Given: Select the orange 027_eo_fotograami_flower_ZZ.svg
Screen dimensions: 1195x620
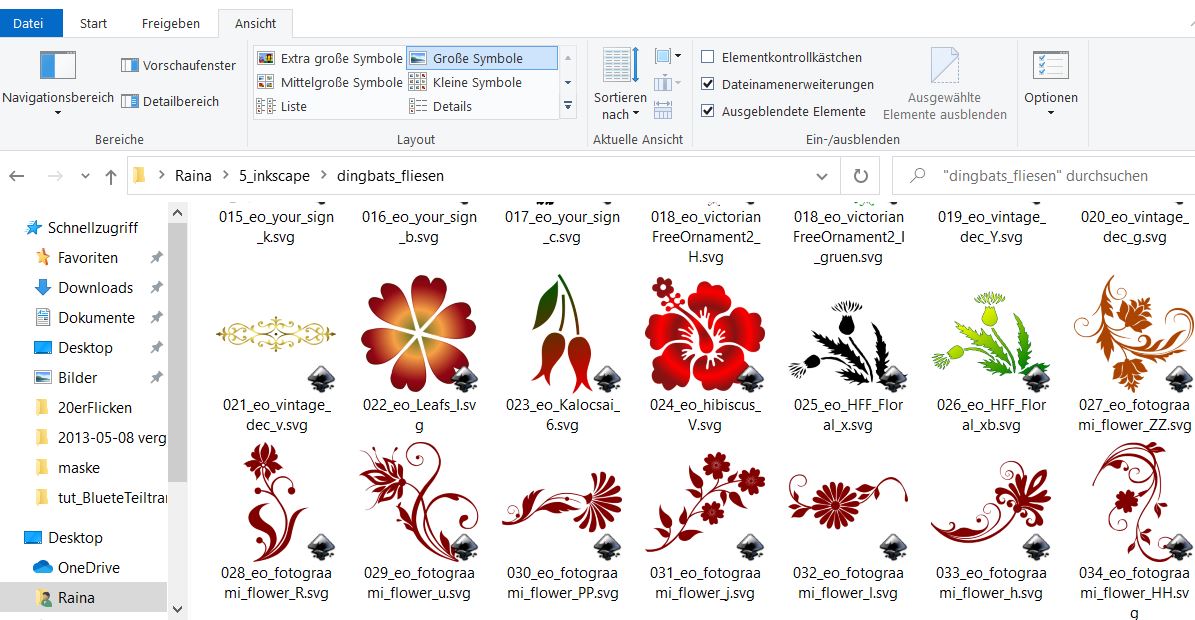Looking at the screenshot, I should click(x=1134, y=333).
